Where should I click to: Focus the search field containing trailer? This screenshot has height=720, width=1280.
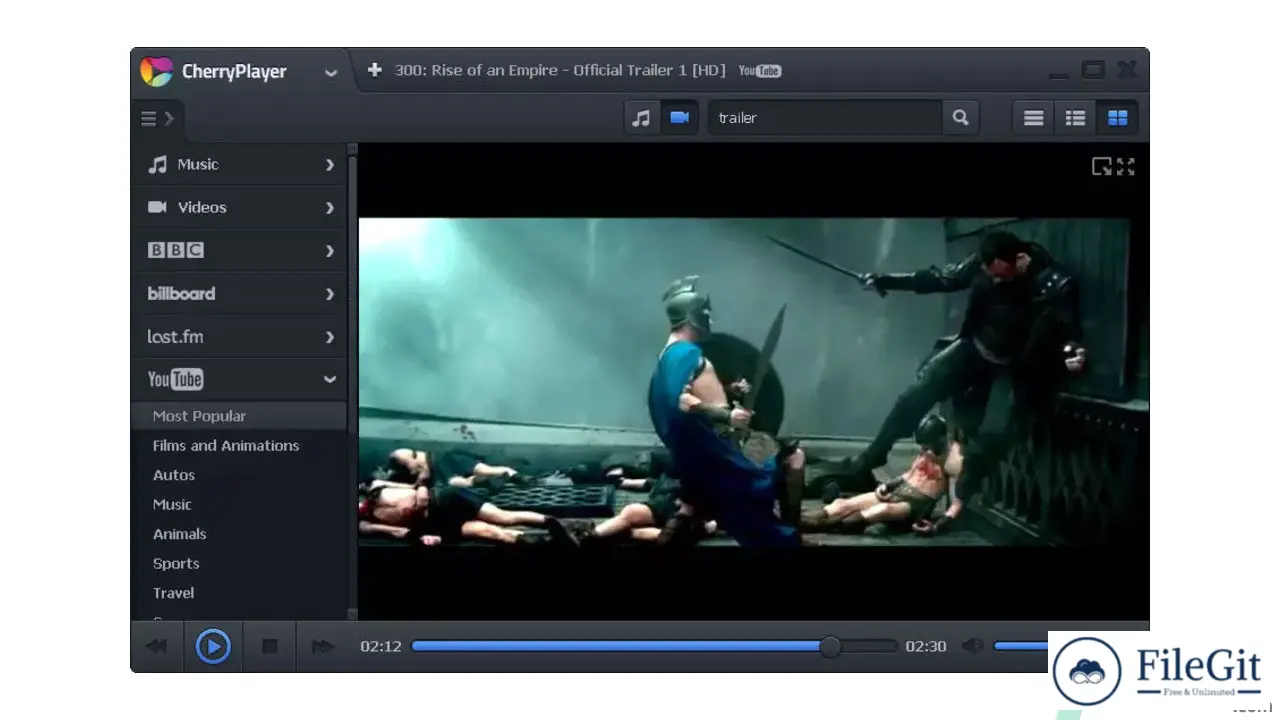point(825,118)
